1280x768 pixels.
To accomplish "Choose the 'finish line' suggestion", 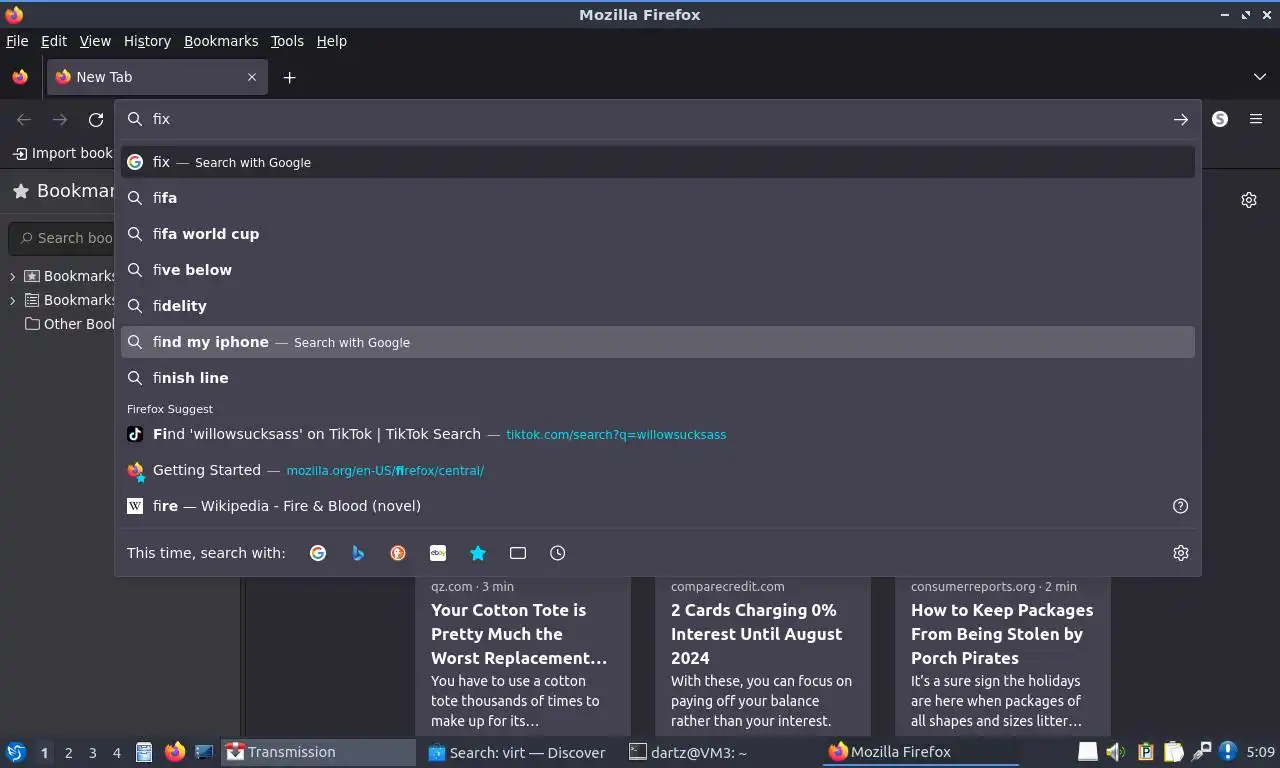I will tap(658, 378).
